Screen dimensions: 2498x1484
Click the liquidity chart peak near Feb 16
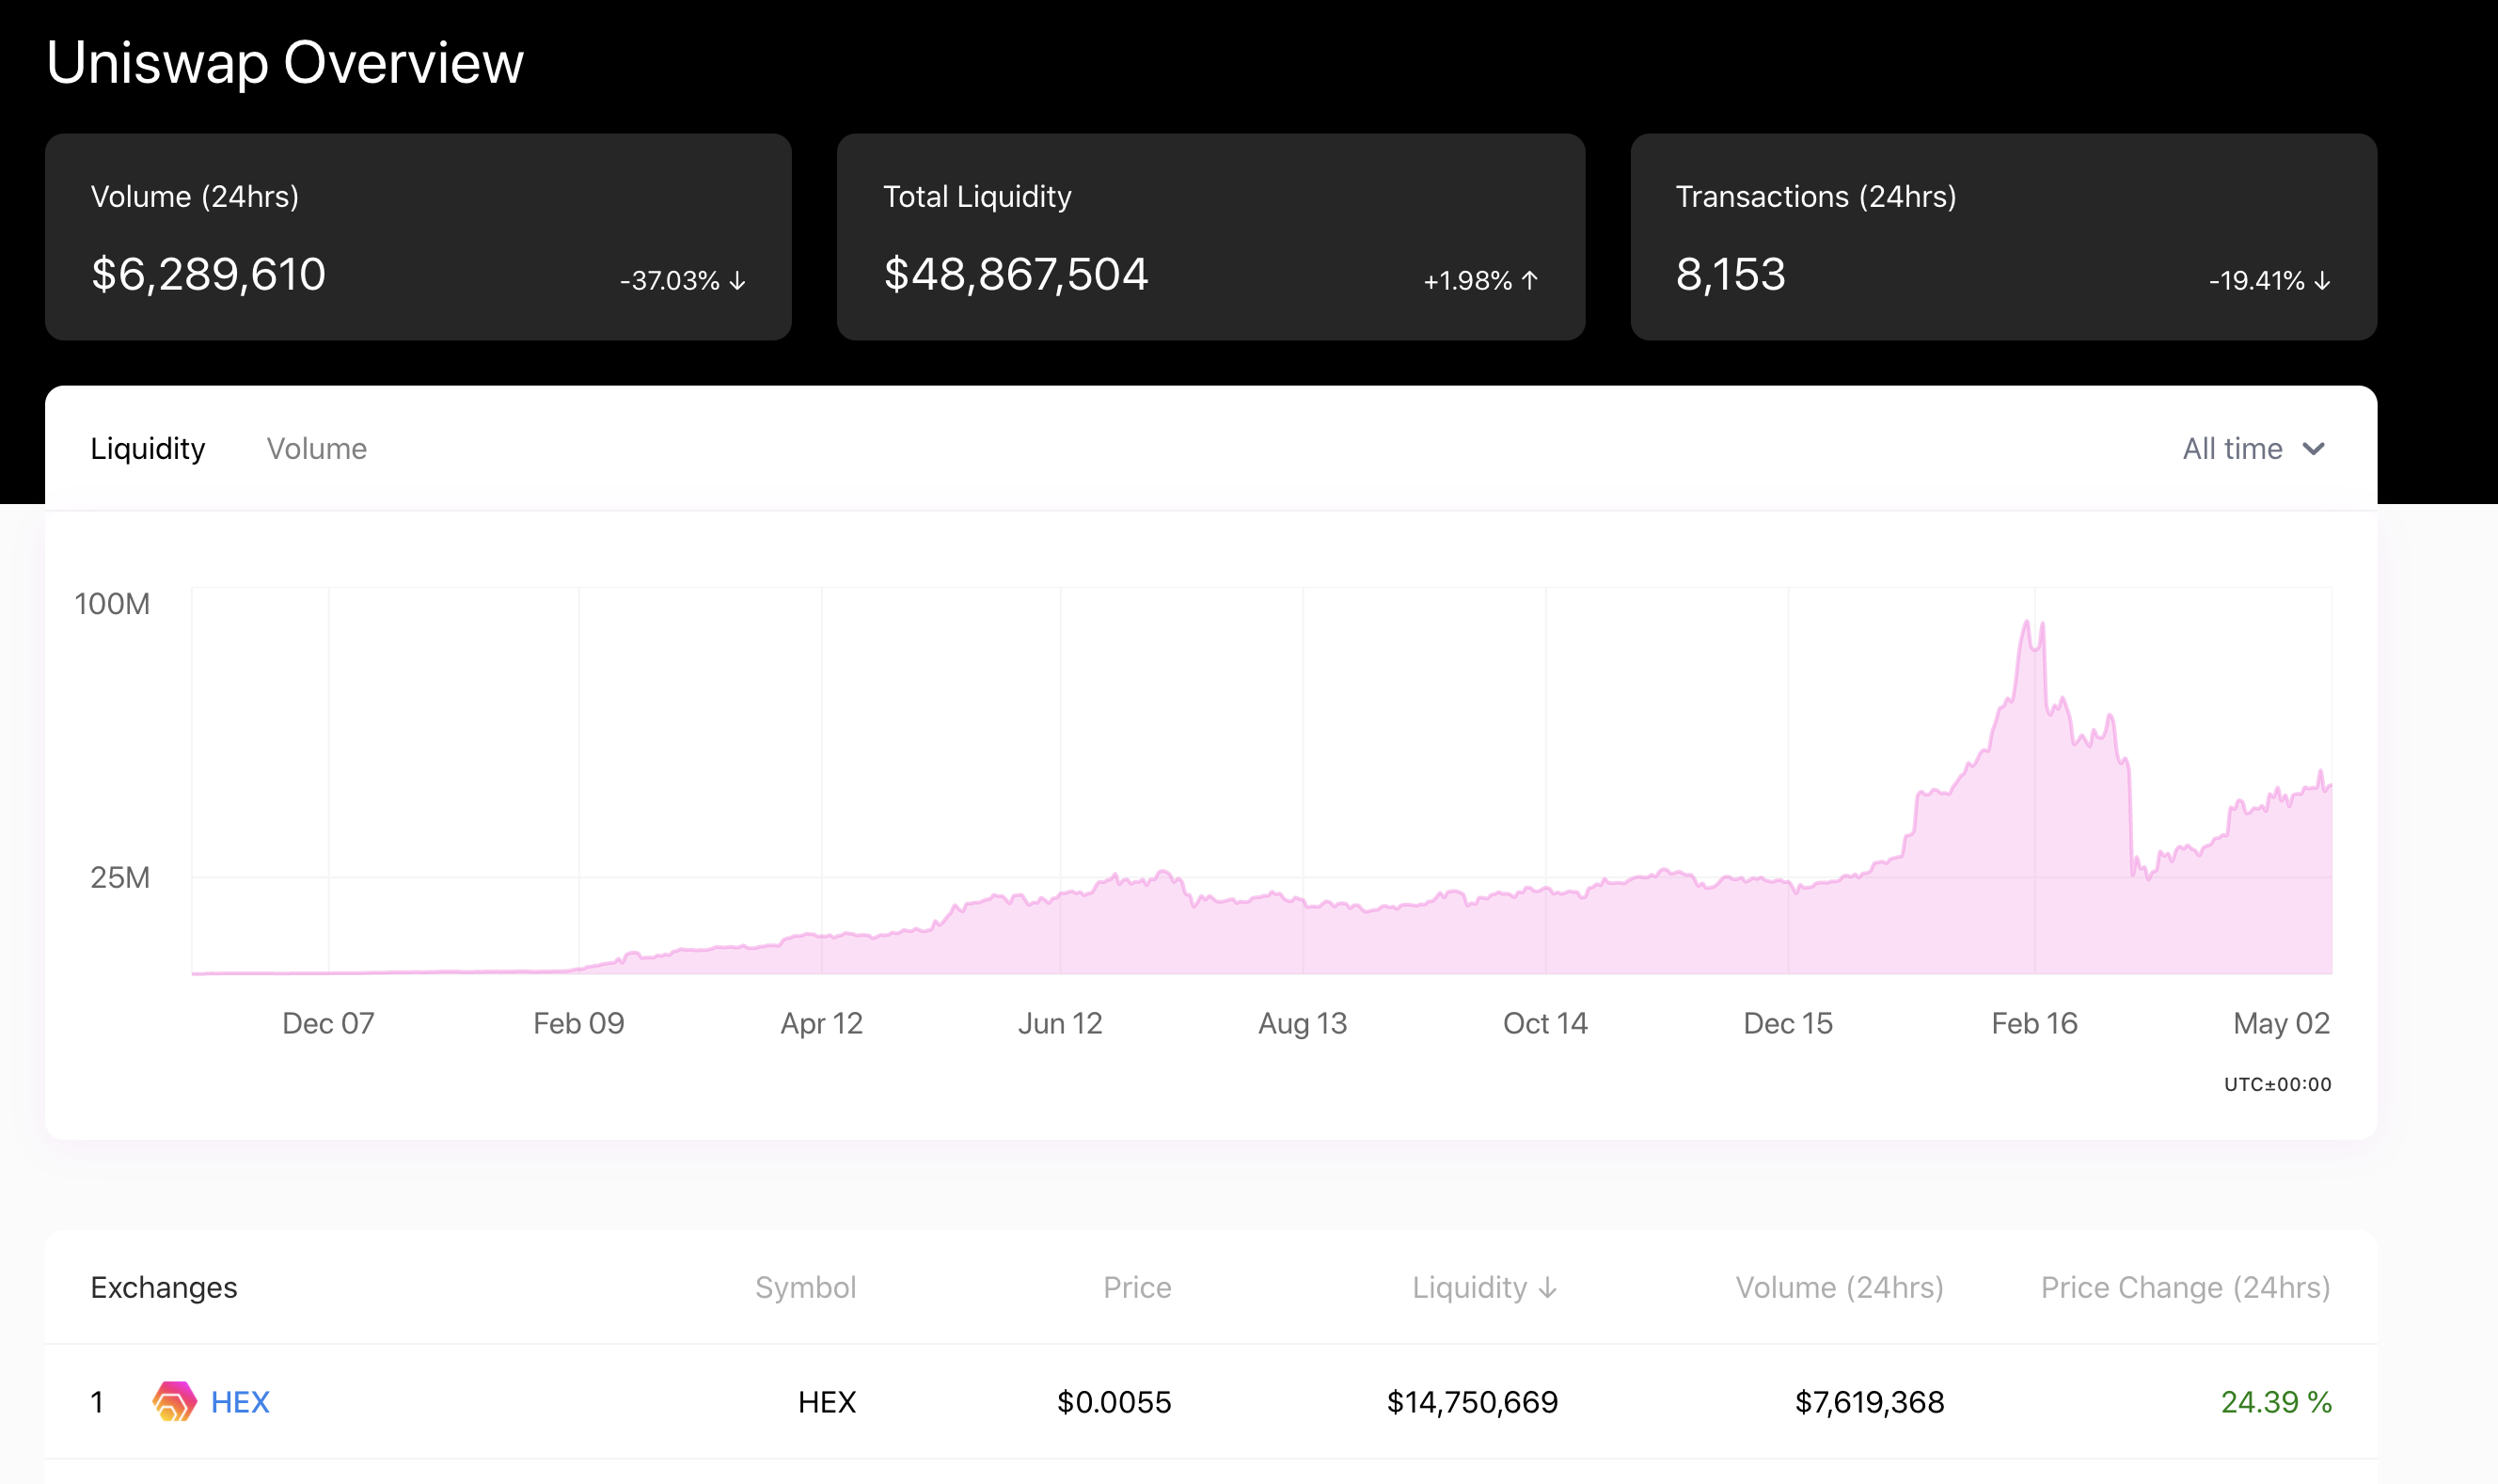point(2028,622)
